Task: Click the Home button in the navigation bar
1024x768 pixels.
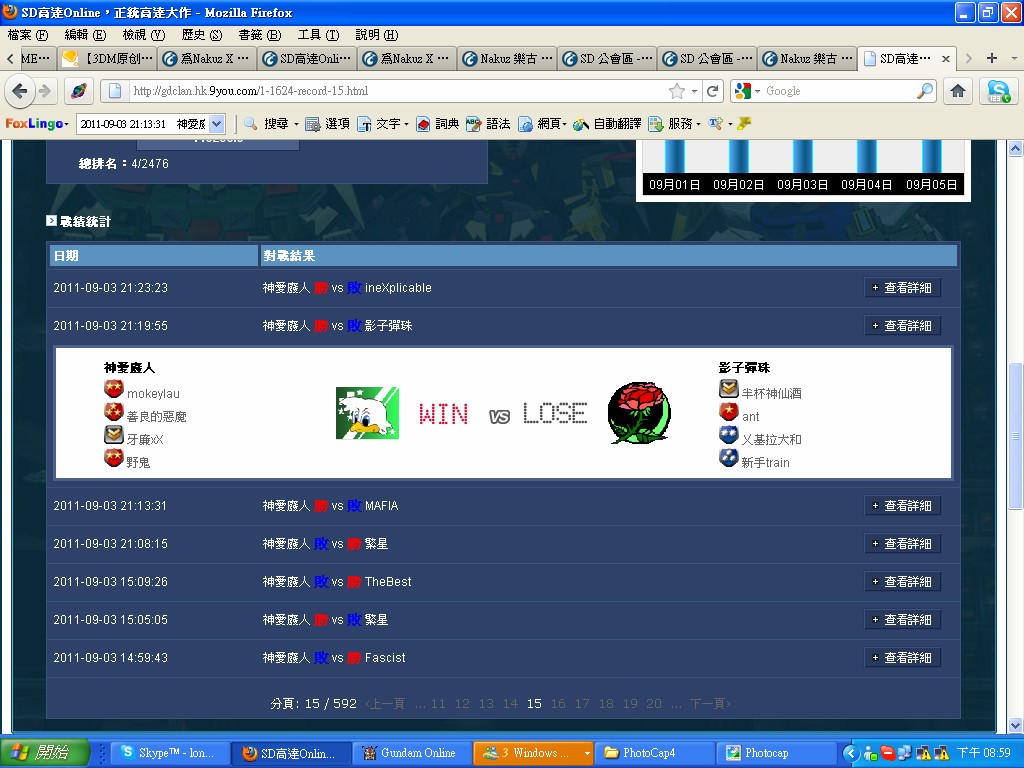Action: tap(957, 91)
